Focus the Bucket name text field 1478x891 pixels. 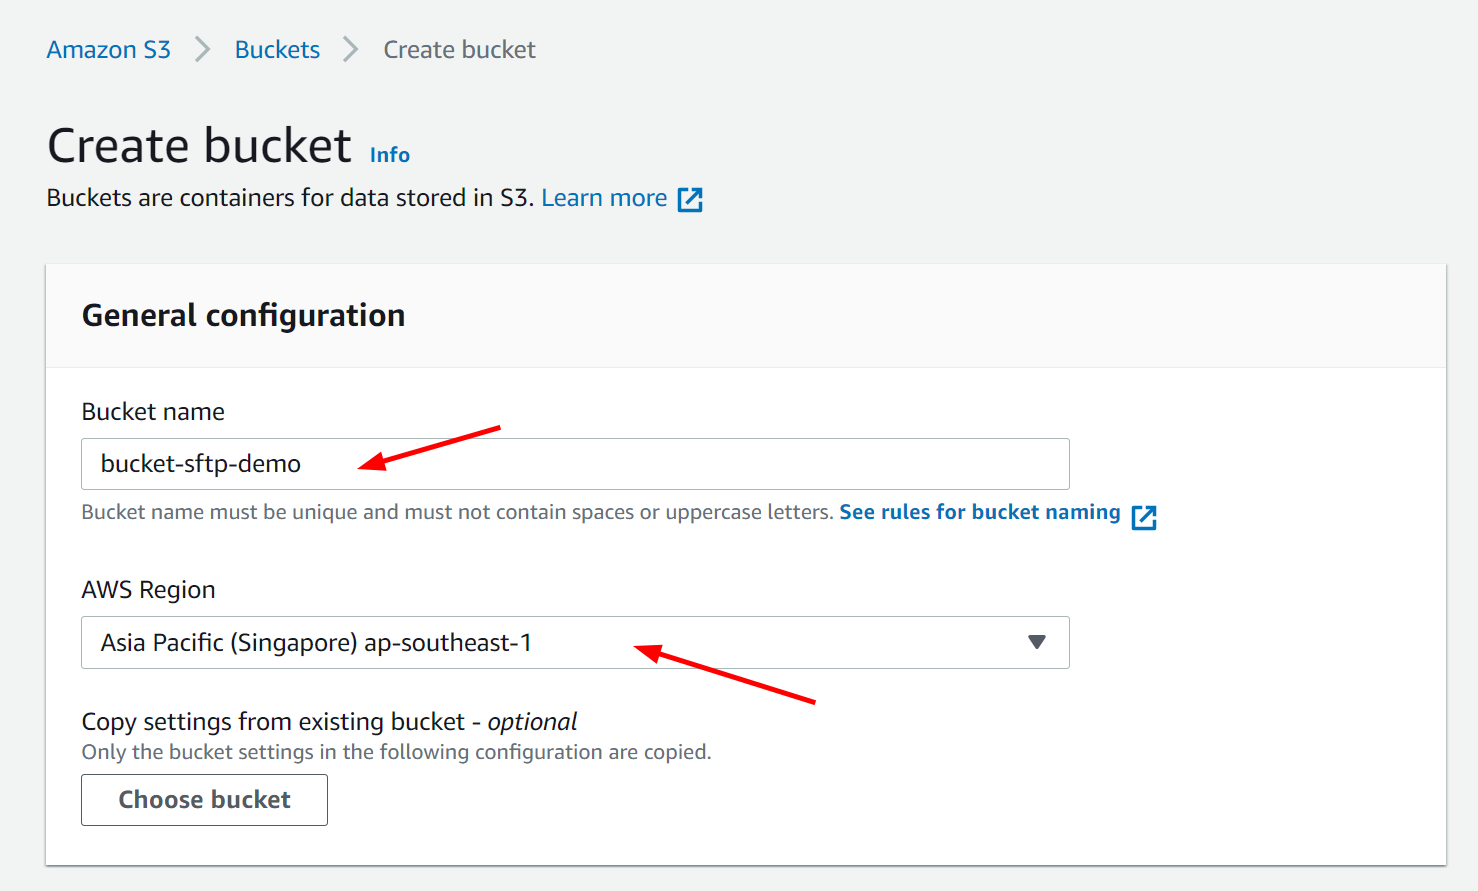(x=575, y=464)
